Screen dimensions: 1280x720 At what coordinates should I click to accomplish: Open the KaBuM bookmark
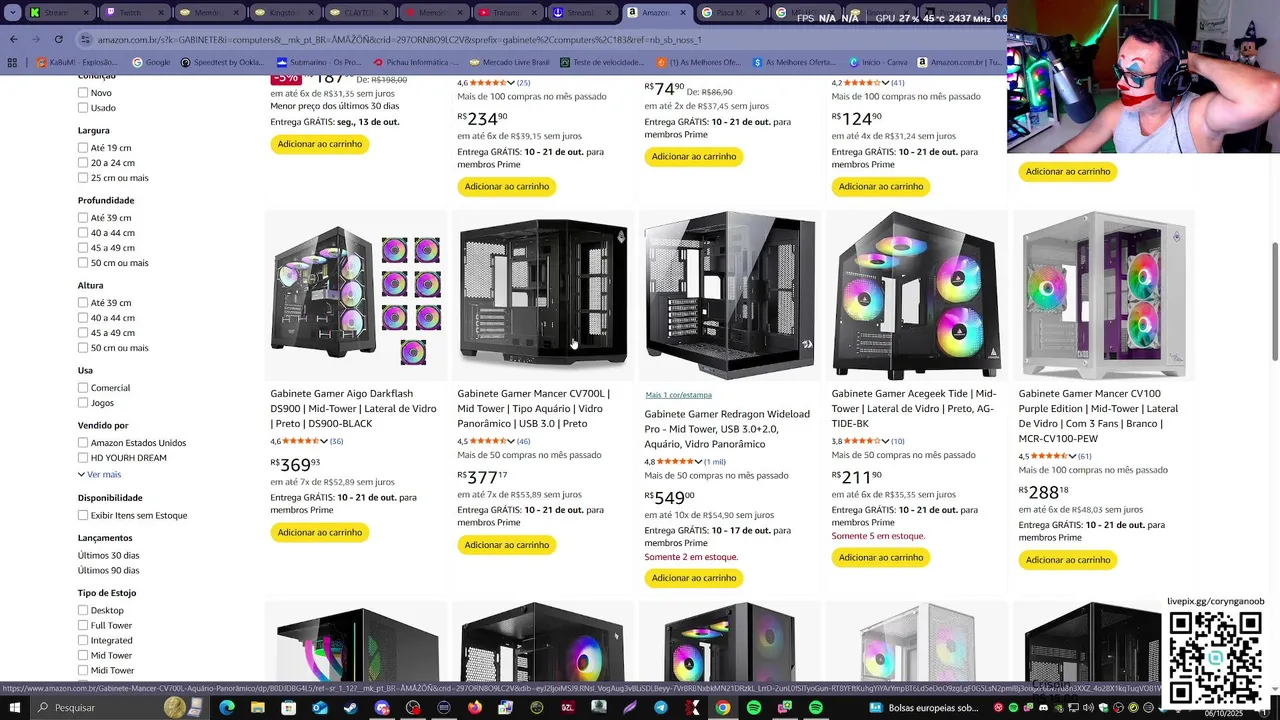tap(77, 62)
